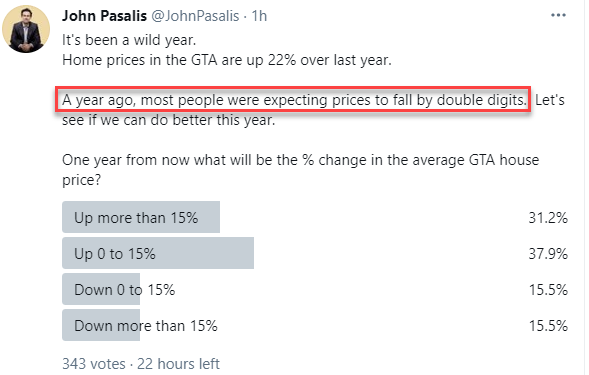Click the red-highlighted sentence about double digits
The image size is (589, 375).
coord(293,100)
